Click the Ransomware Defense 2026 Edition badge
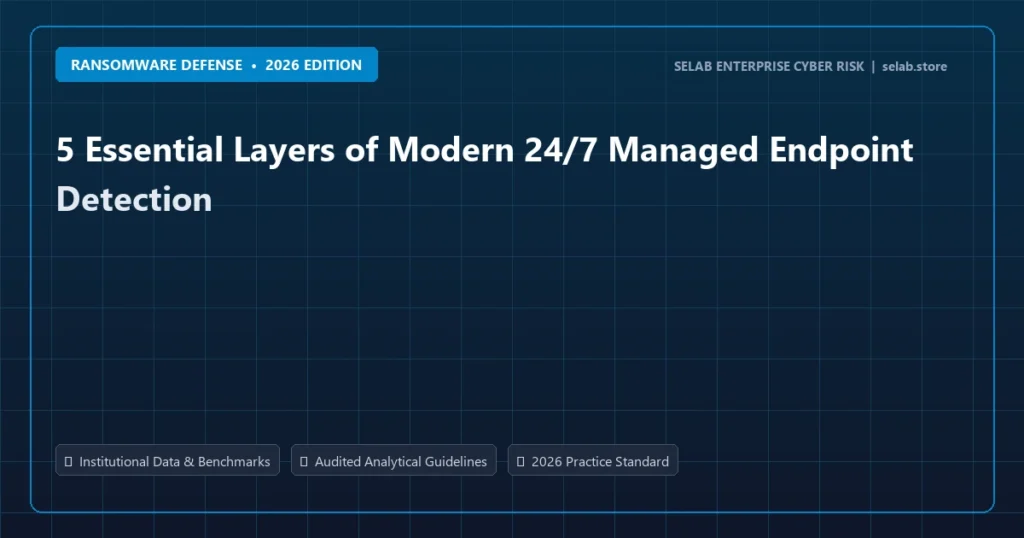This screenshot has width=1024, height=538. (216, 65)
